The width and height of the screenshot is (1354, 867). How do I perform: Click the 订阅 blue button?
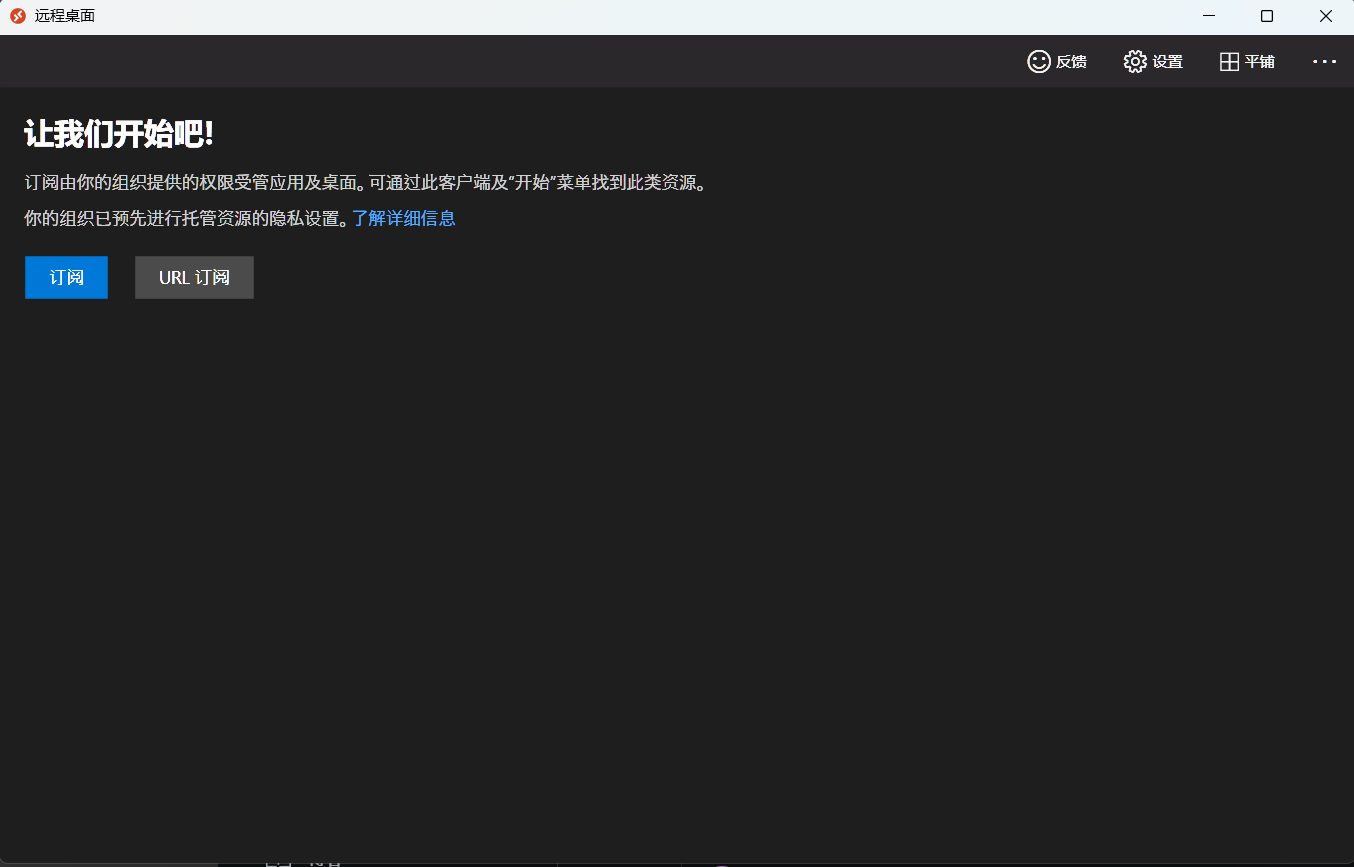pyautogui.click(x=66, y=277)
